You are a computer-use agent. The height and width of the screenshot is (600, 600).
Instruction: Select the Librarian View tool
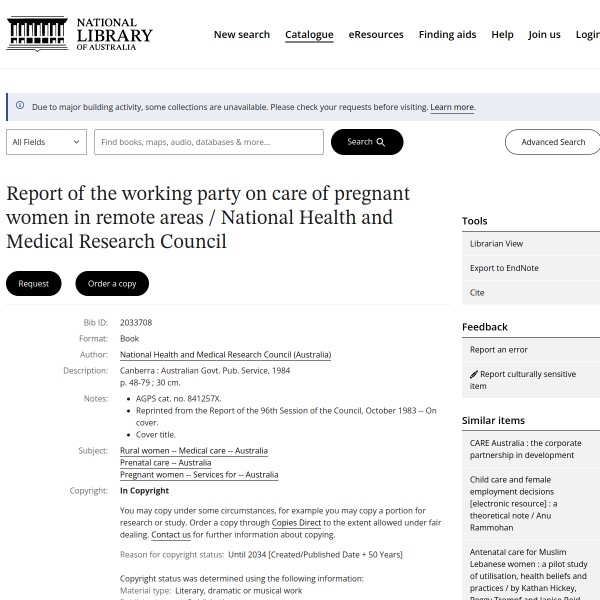tap(496, 244)
